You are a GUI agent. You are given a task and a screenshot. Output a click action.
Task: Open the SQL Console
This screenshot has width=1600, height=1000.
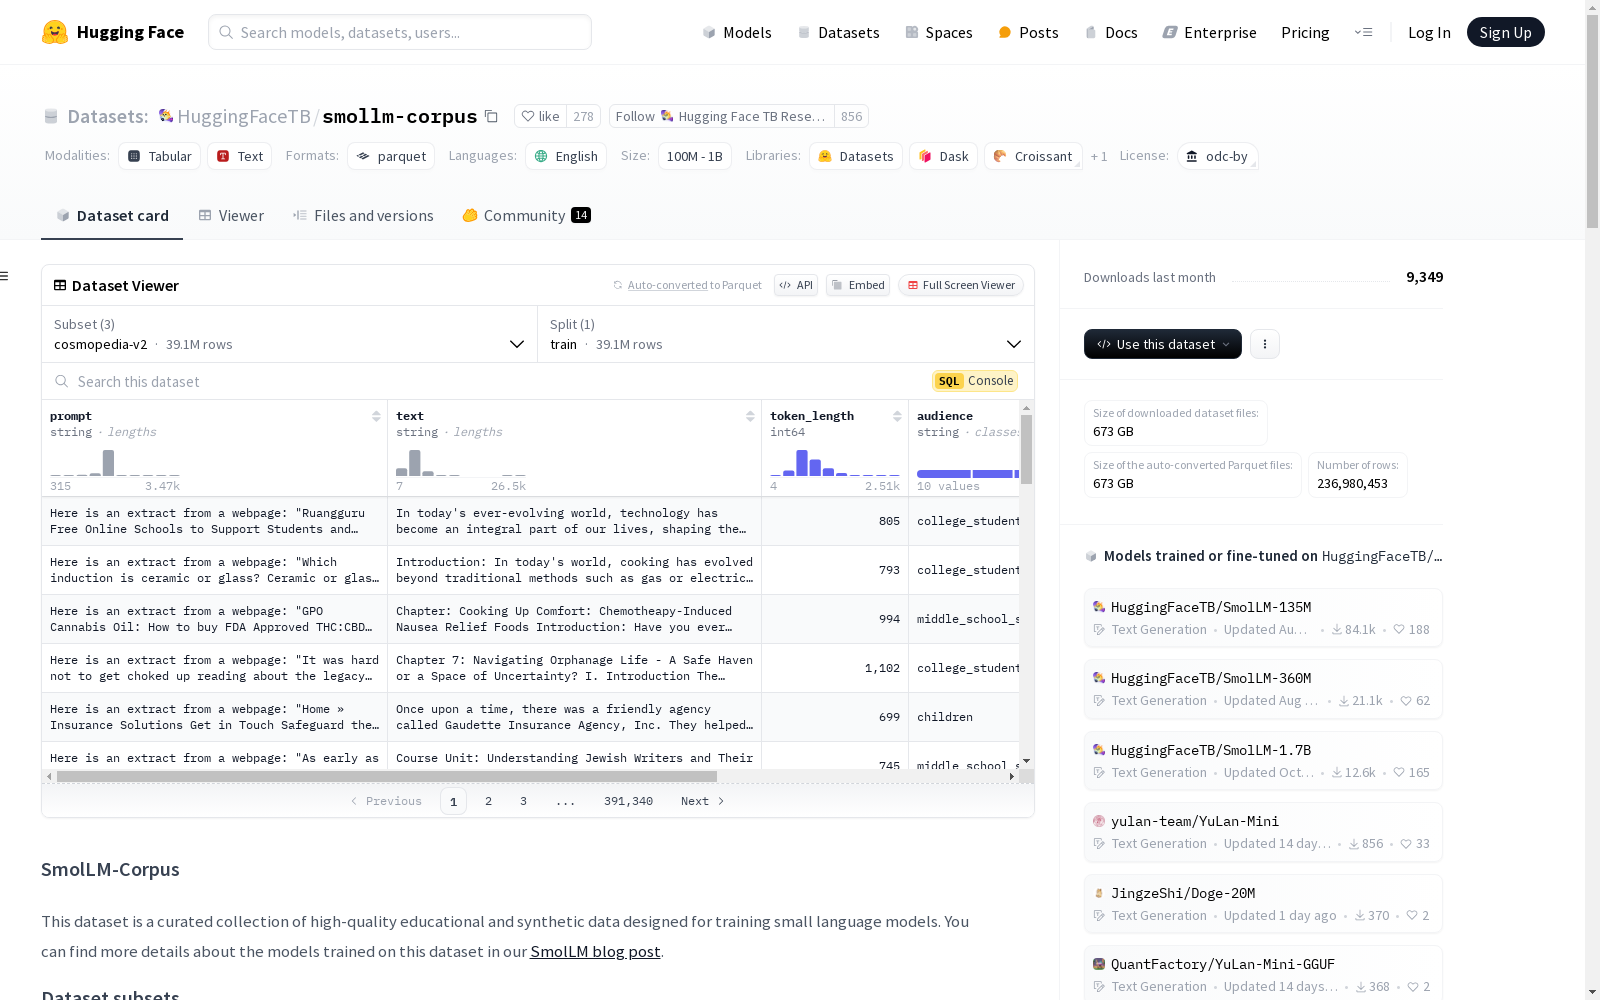tap(975, 381)
